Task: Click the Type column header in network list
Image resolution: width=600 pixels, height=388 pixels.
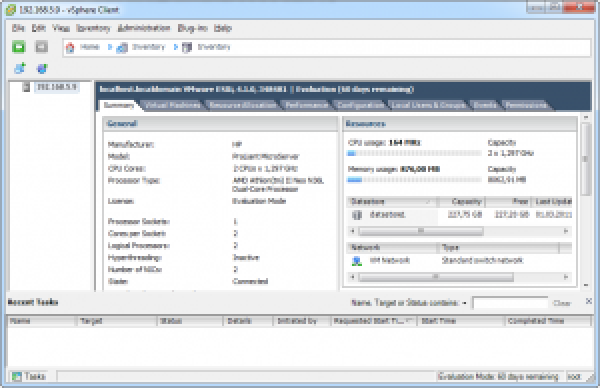Action: coord(498,248)
